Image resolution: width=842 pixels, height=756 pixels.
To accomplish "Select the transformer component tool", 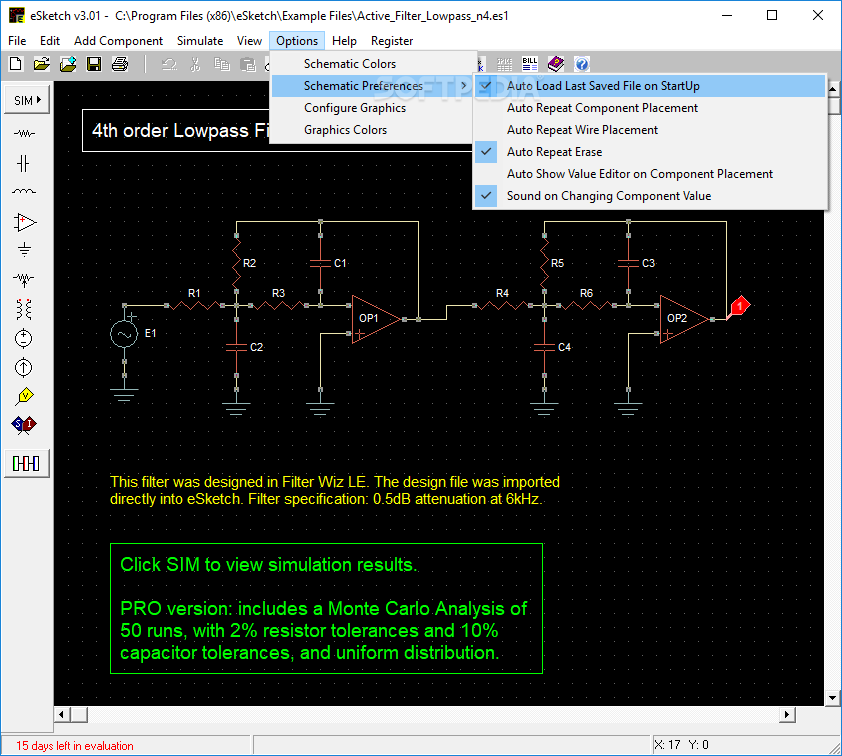I will tap(24, 309).
